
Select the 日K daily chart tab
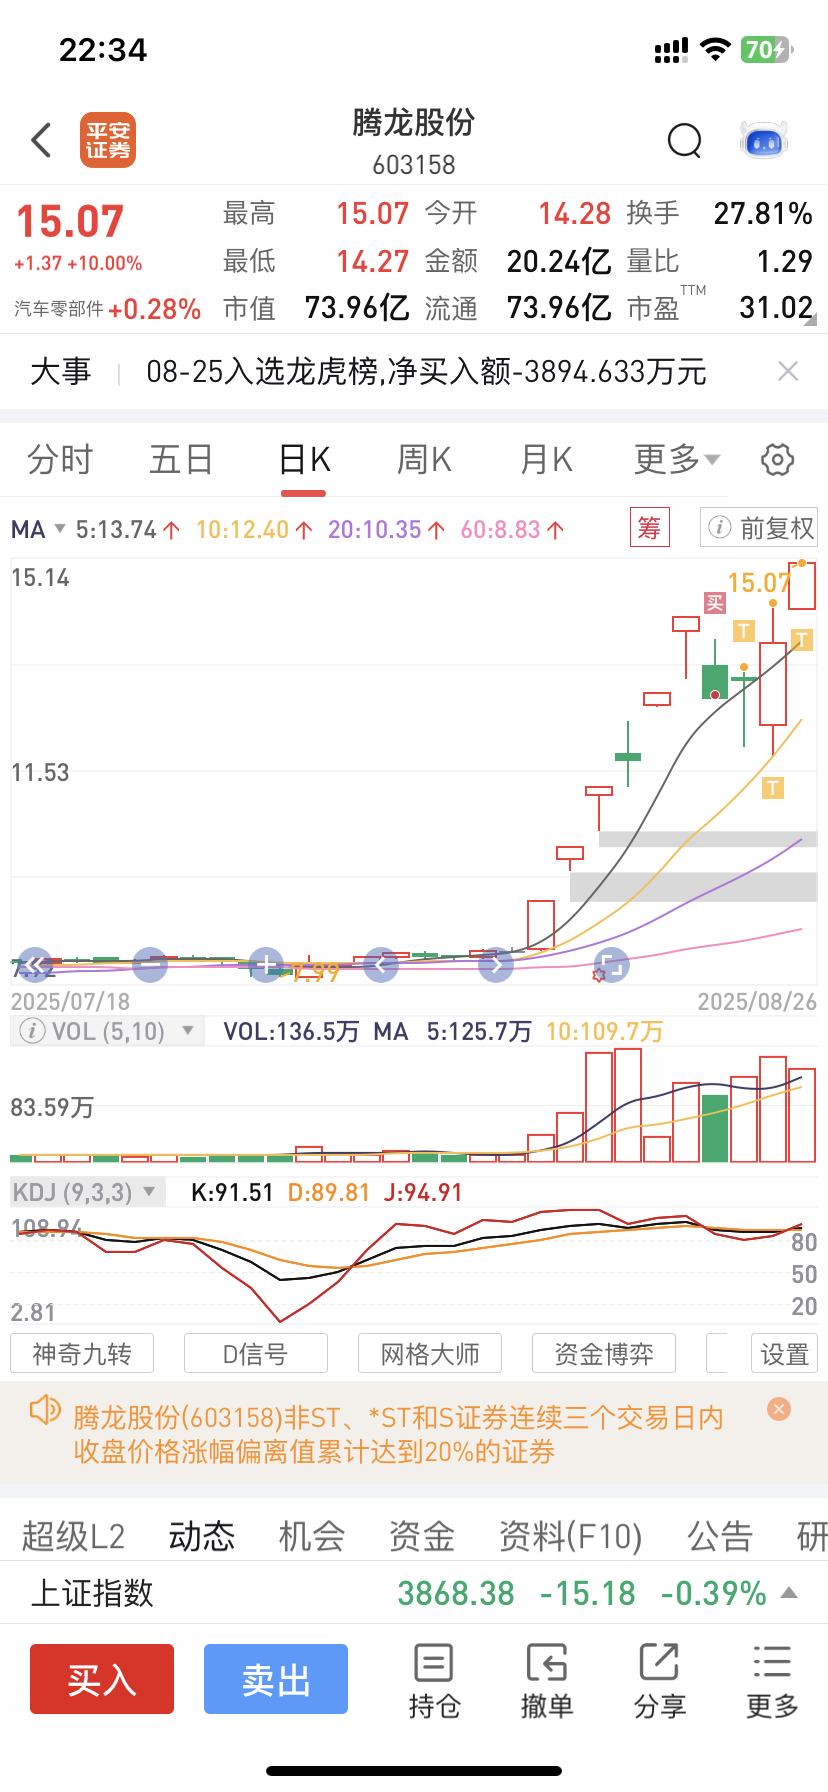[304, 460]
